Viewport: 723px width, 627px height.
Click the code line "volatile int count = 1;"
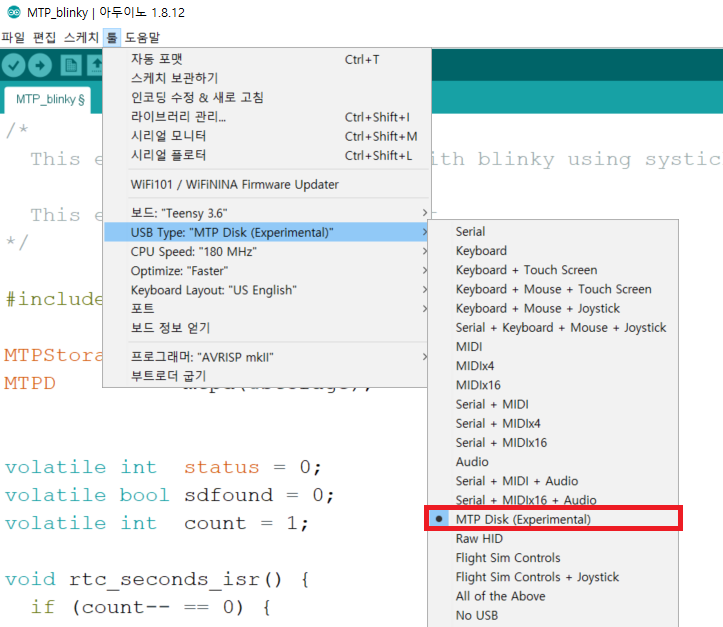click(156, 524)
